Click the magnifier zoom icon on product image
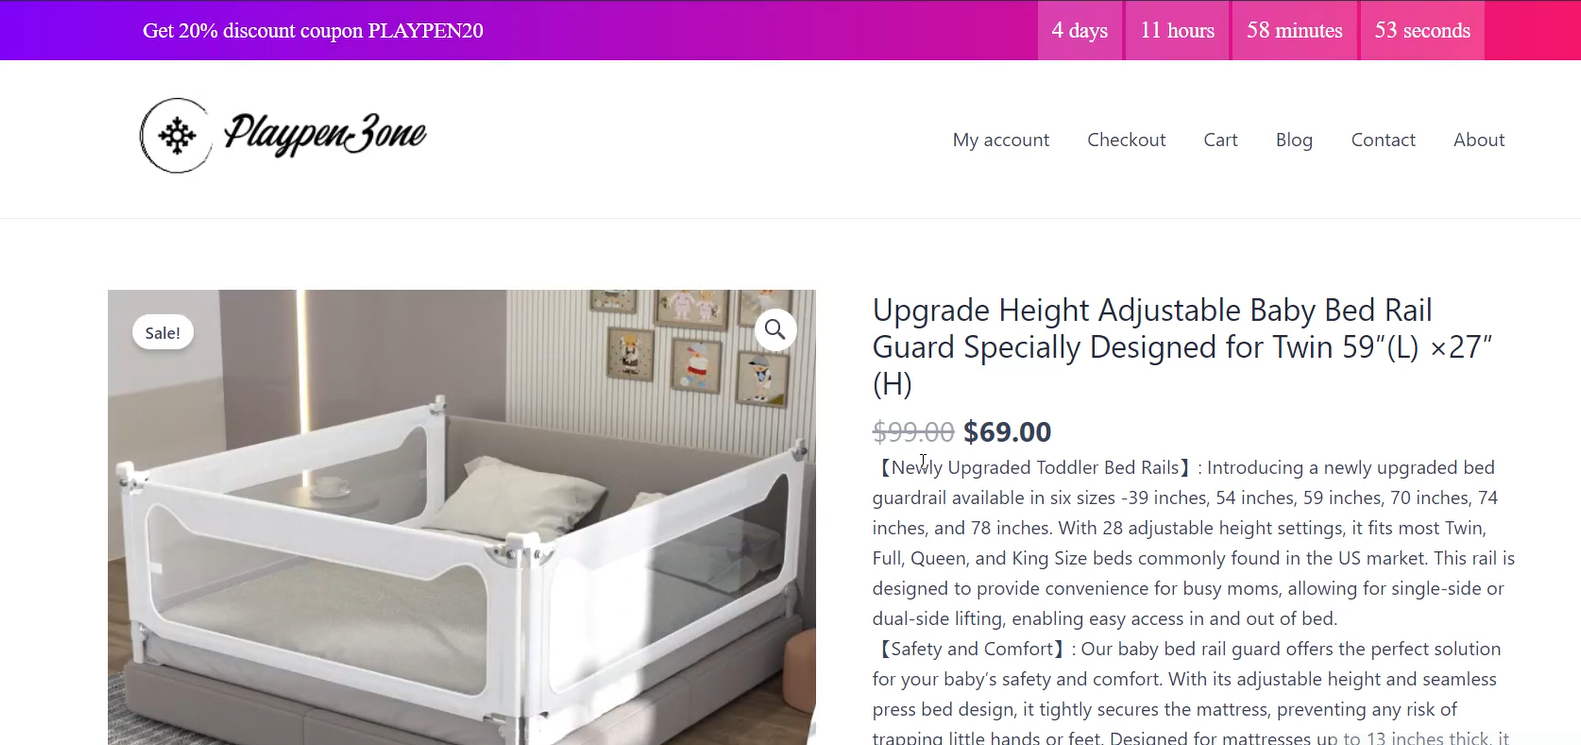 775,329
